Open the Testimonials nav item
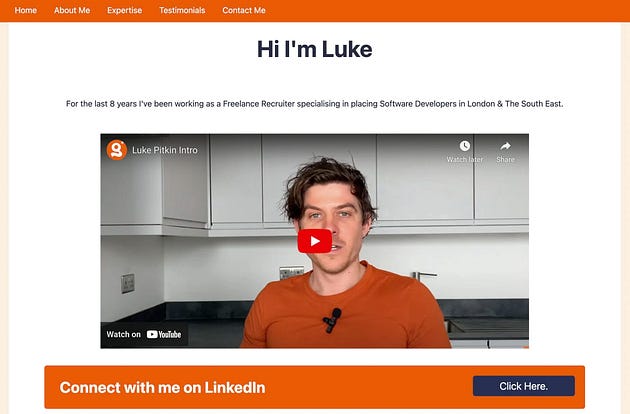 182,10
